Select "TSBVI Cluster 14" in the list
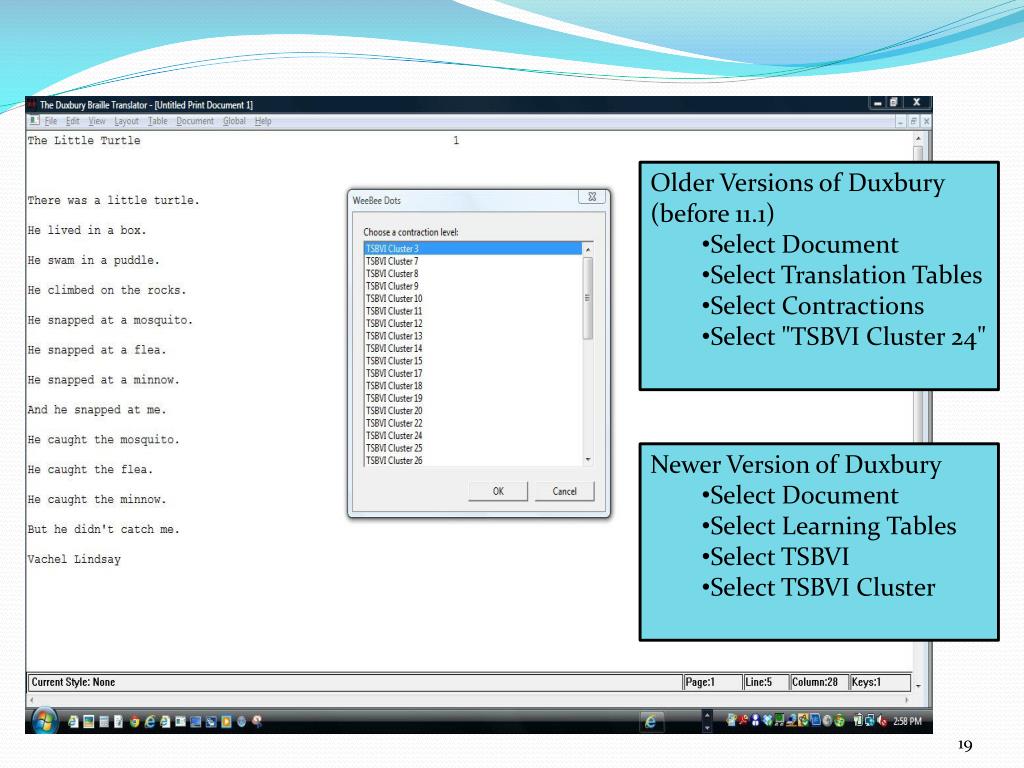This screenshot has height=768, width=1024. click(x=473, y=348)
